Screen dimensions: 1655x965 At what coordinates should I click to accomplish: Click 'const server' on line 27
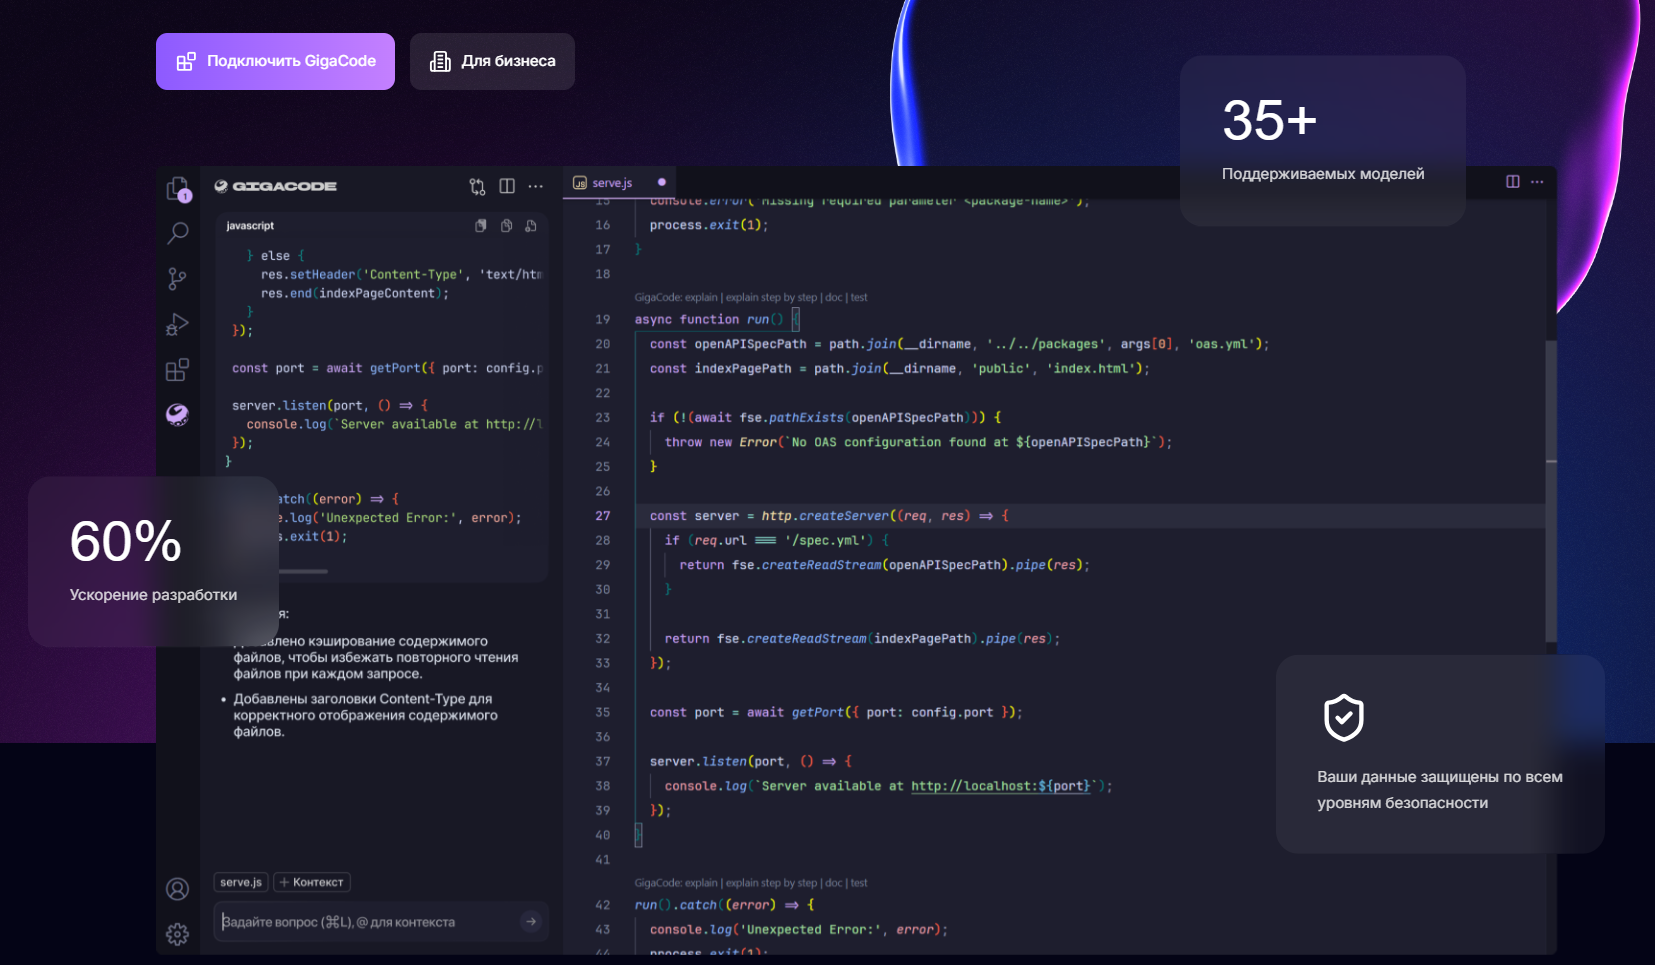tap(694, 516)
